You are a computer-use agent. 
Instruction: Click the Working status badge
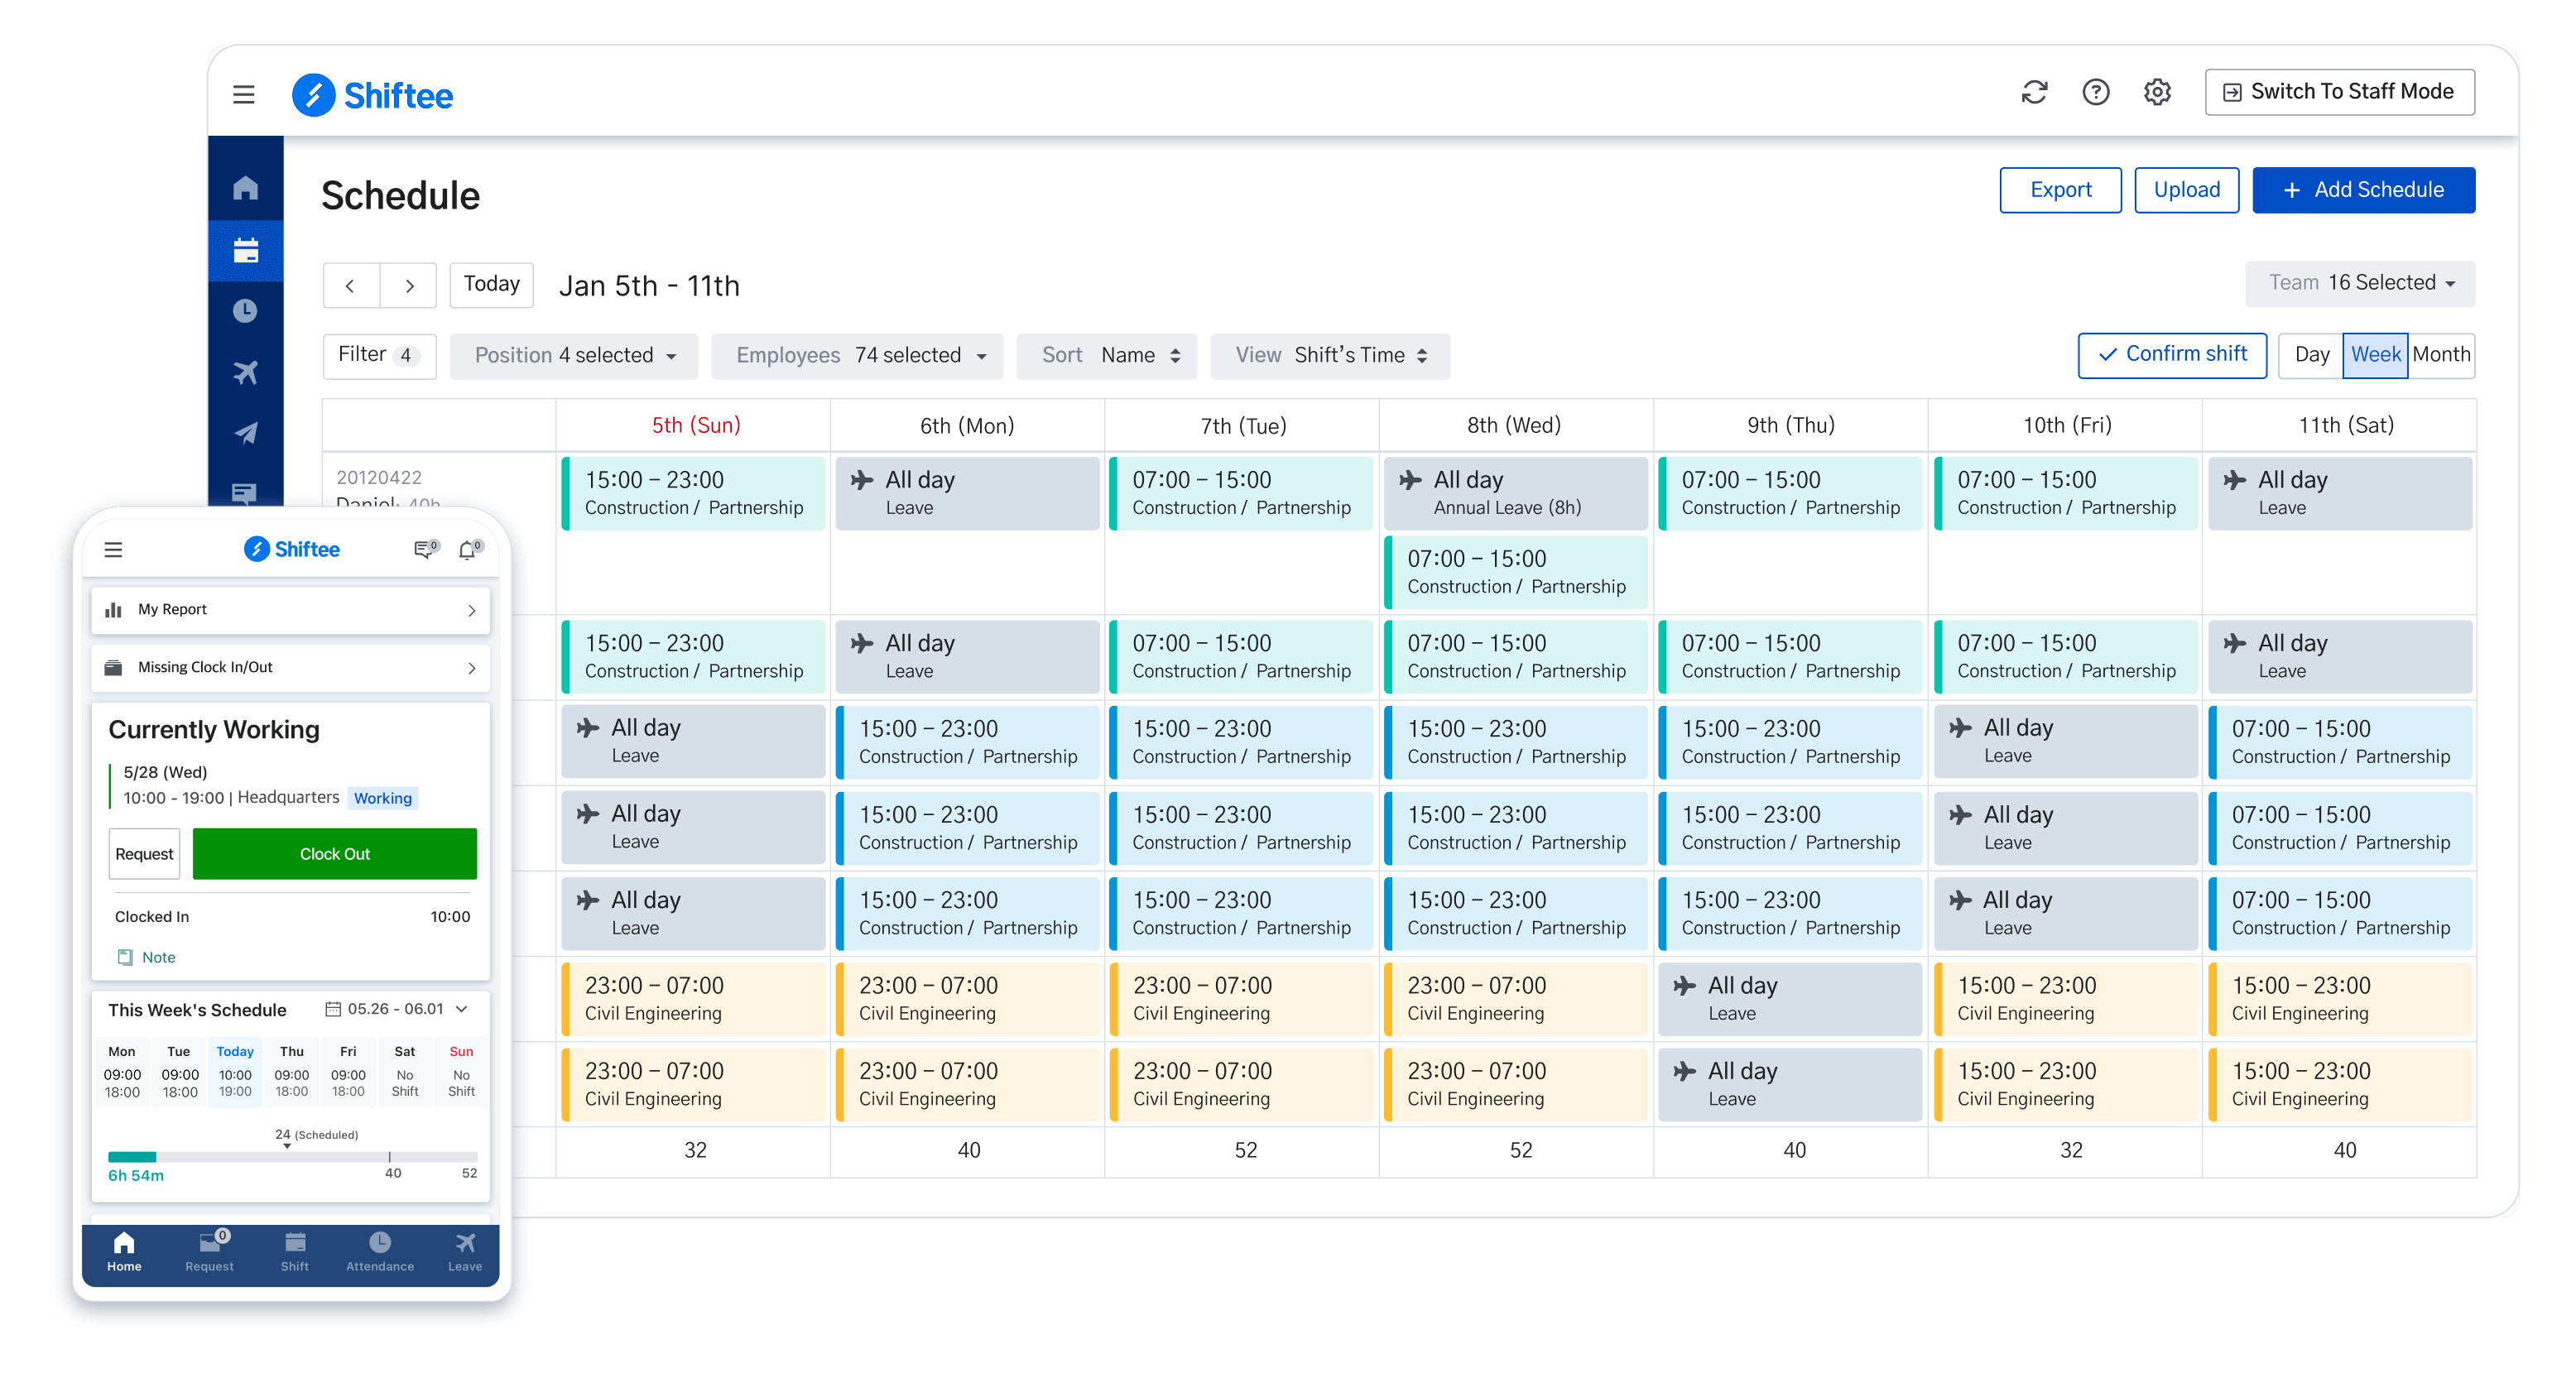click(382, 798)
